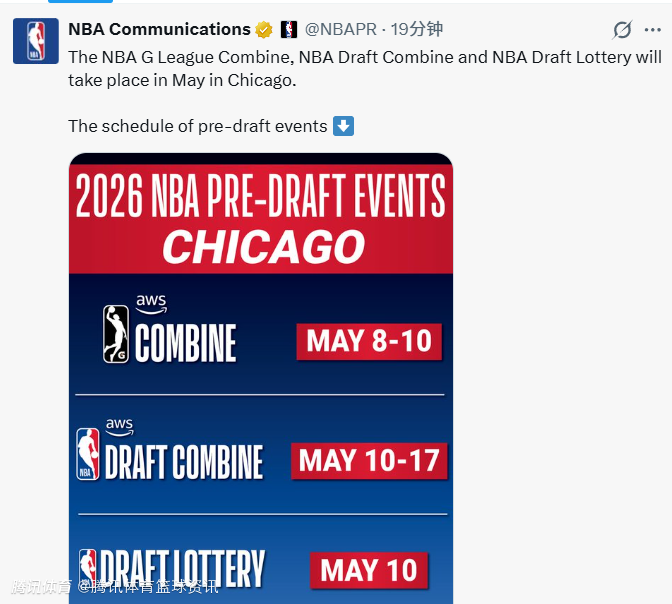This screenshot has height=604, width=672.
Task: Click the NBA Communications profile avatar
Action: 35,41
